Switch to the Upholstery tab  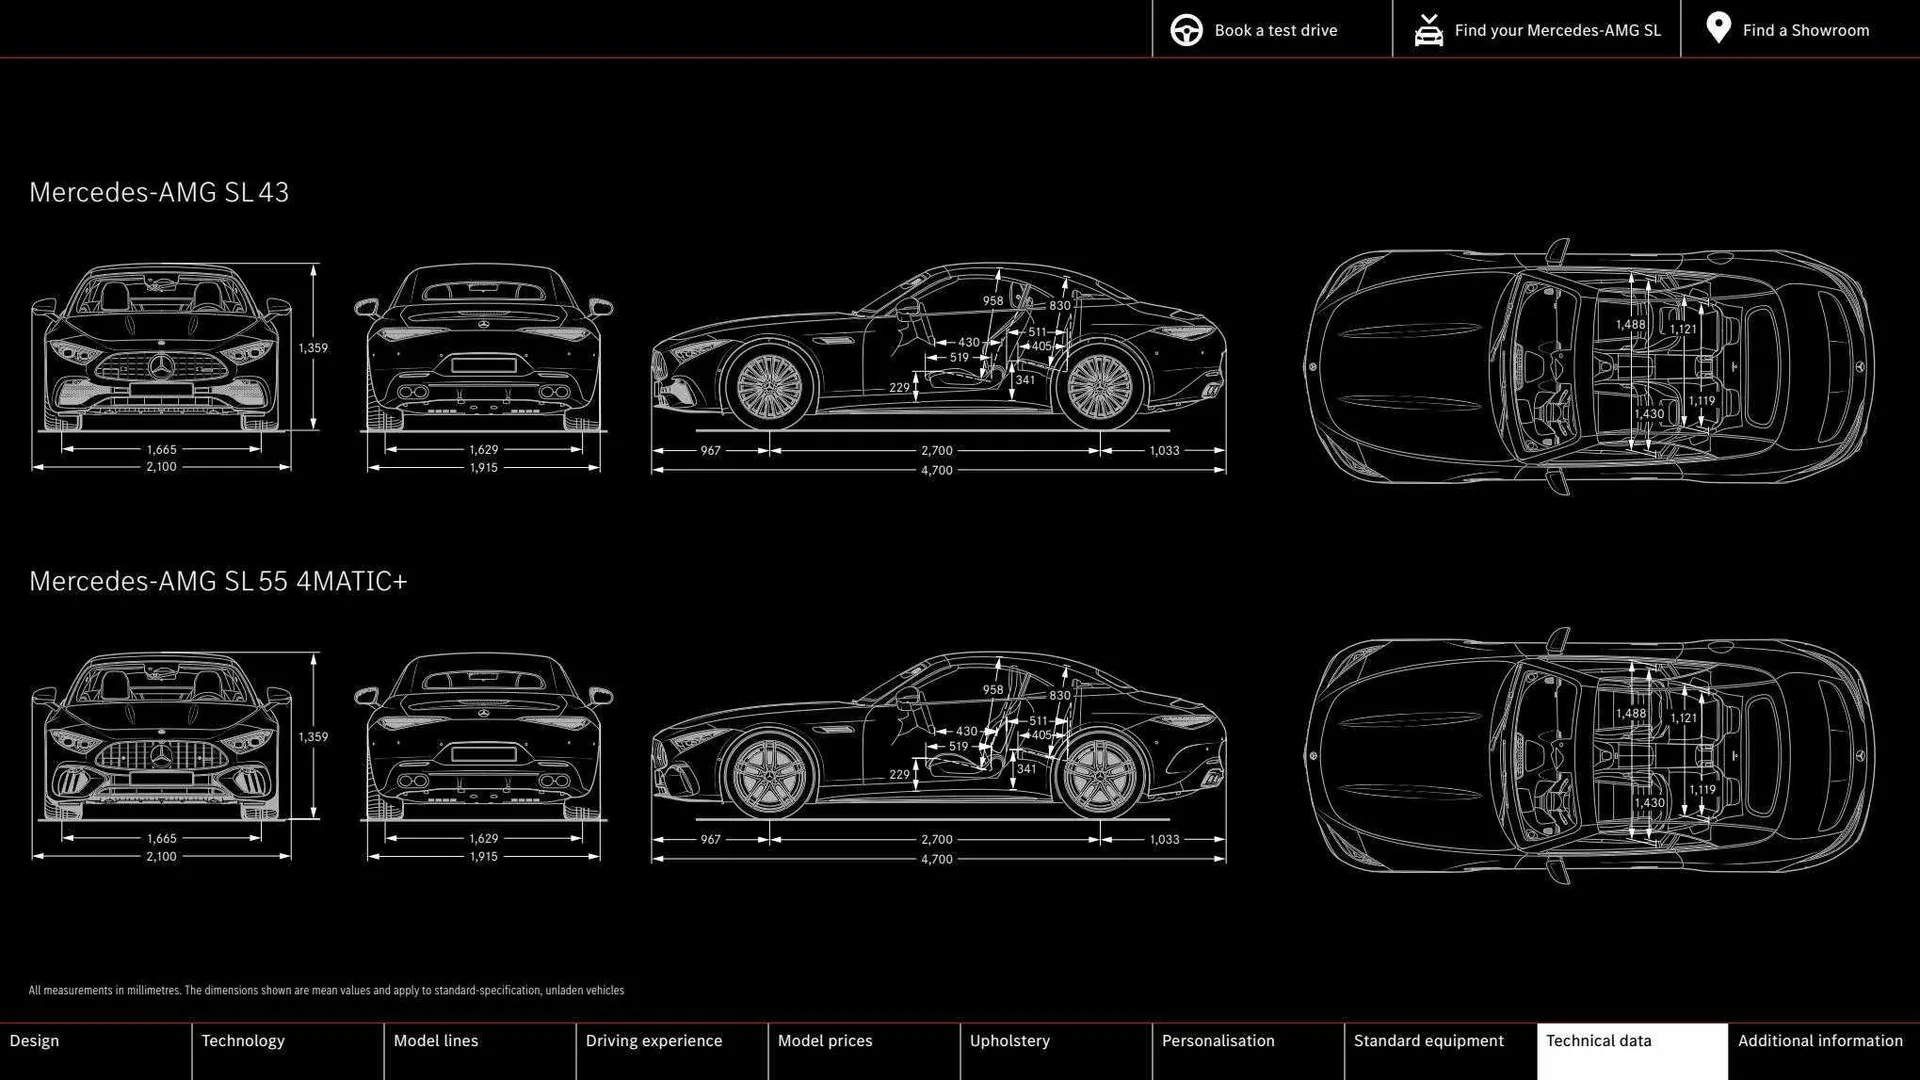1010,1041
